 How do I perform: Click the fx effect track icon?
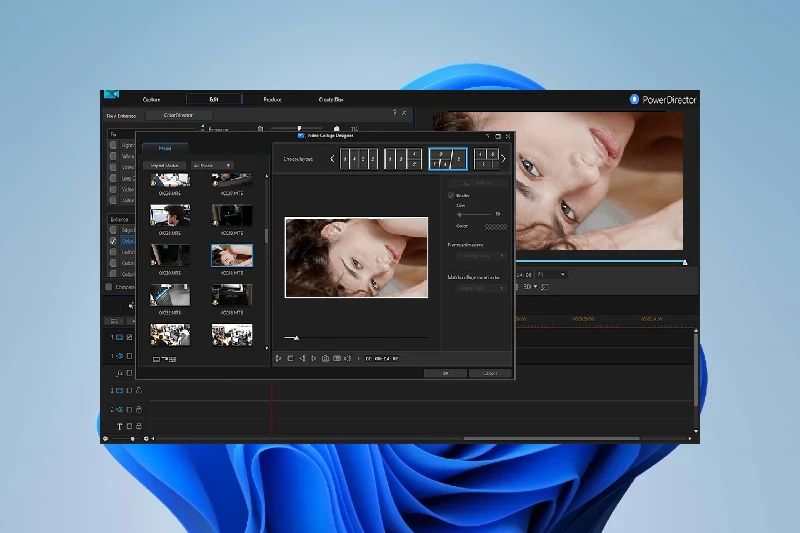119,373
